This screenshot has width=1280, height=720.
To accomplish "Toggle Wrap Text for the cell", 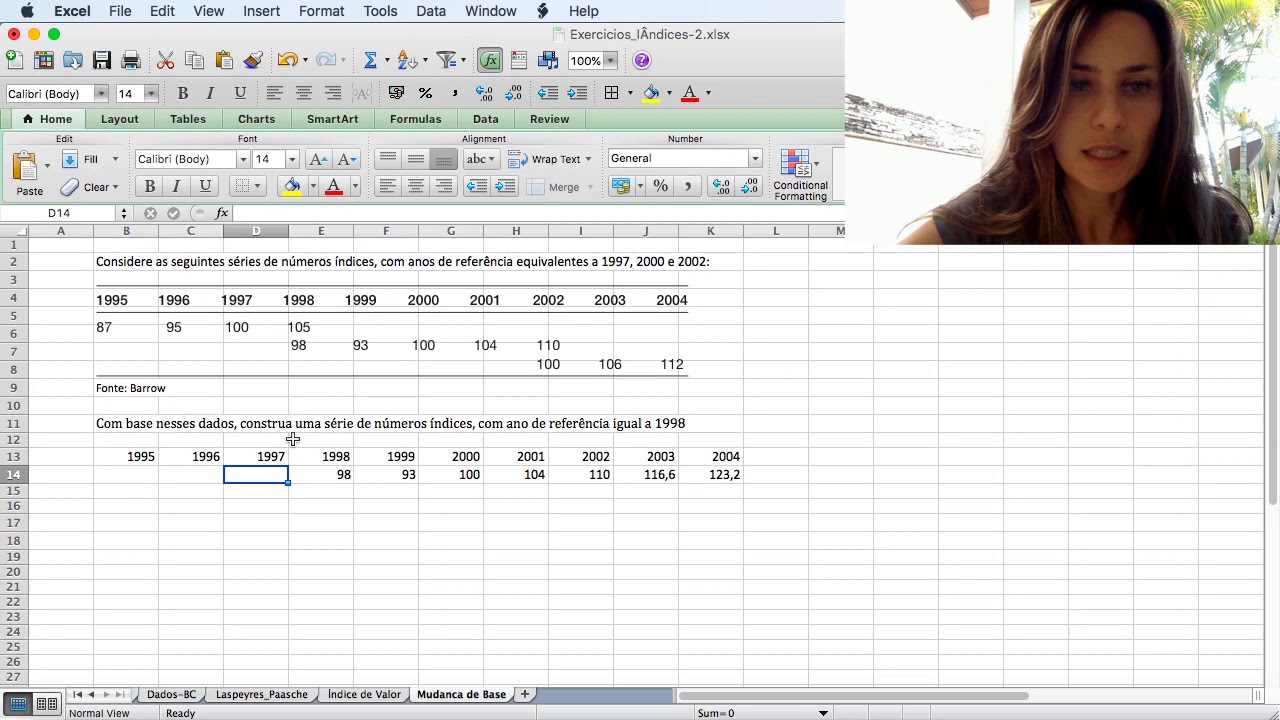I will (x=548, y=159).
